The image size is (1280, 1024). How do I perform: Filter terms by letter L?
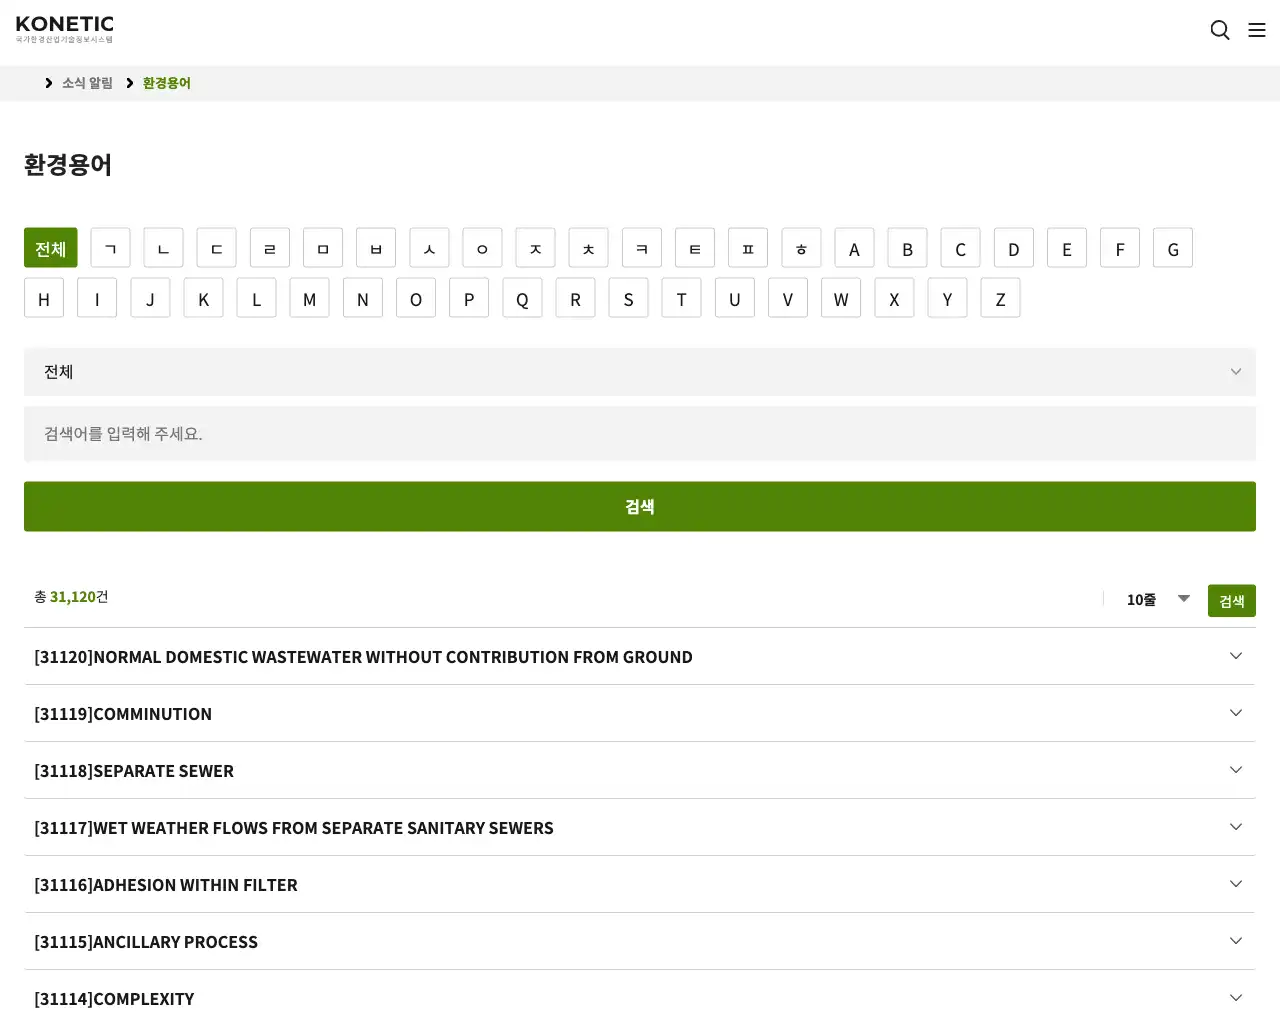[256, 298]
